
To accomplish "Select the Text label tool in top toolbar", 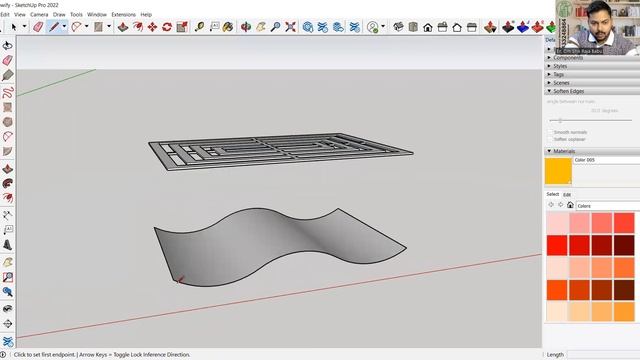I will point(214,27).
